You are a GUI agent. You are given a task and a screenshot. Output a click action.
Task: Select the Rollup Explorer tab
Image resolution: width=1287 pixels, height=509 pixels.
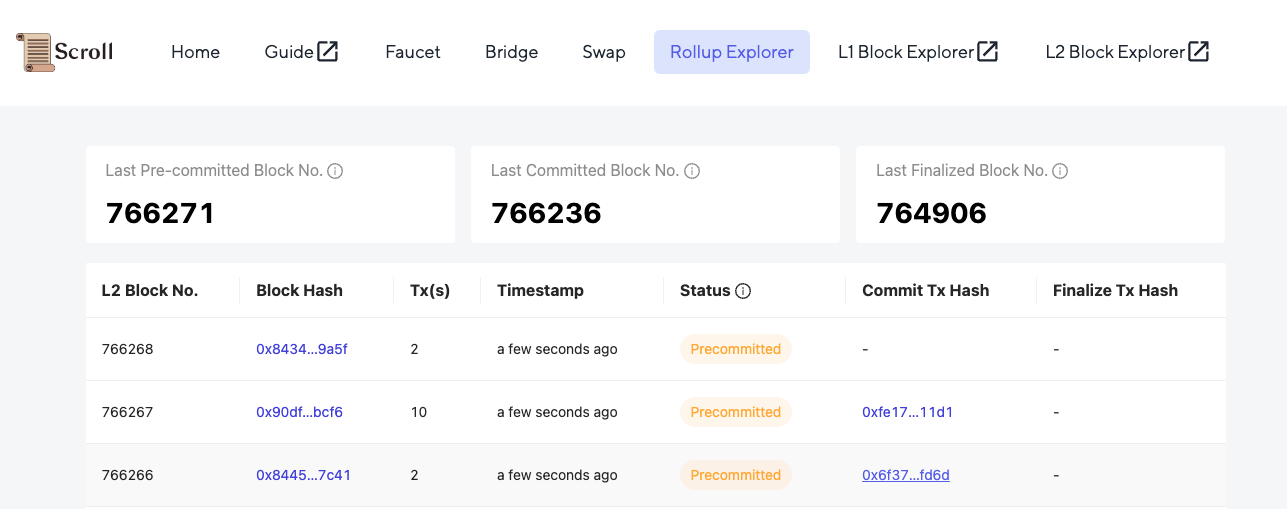click(x=732, y=52)
